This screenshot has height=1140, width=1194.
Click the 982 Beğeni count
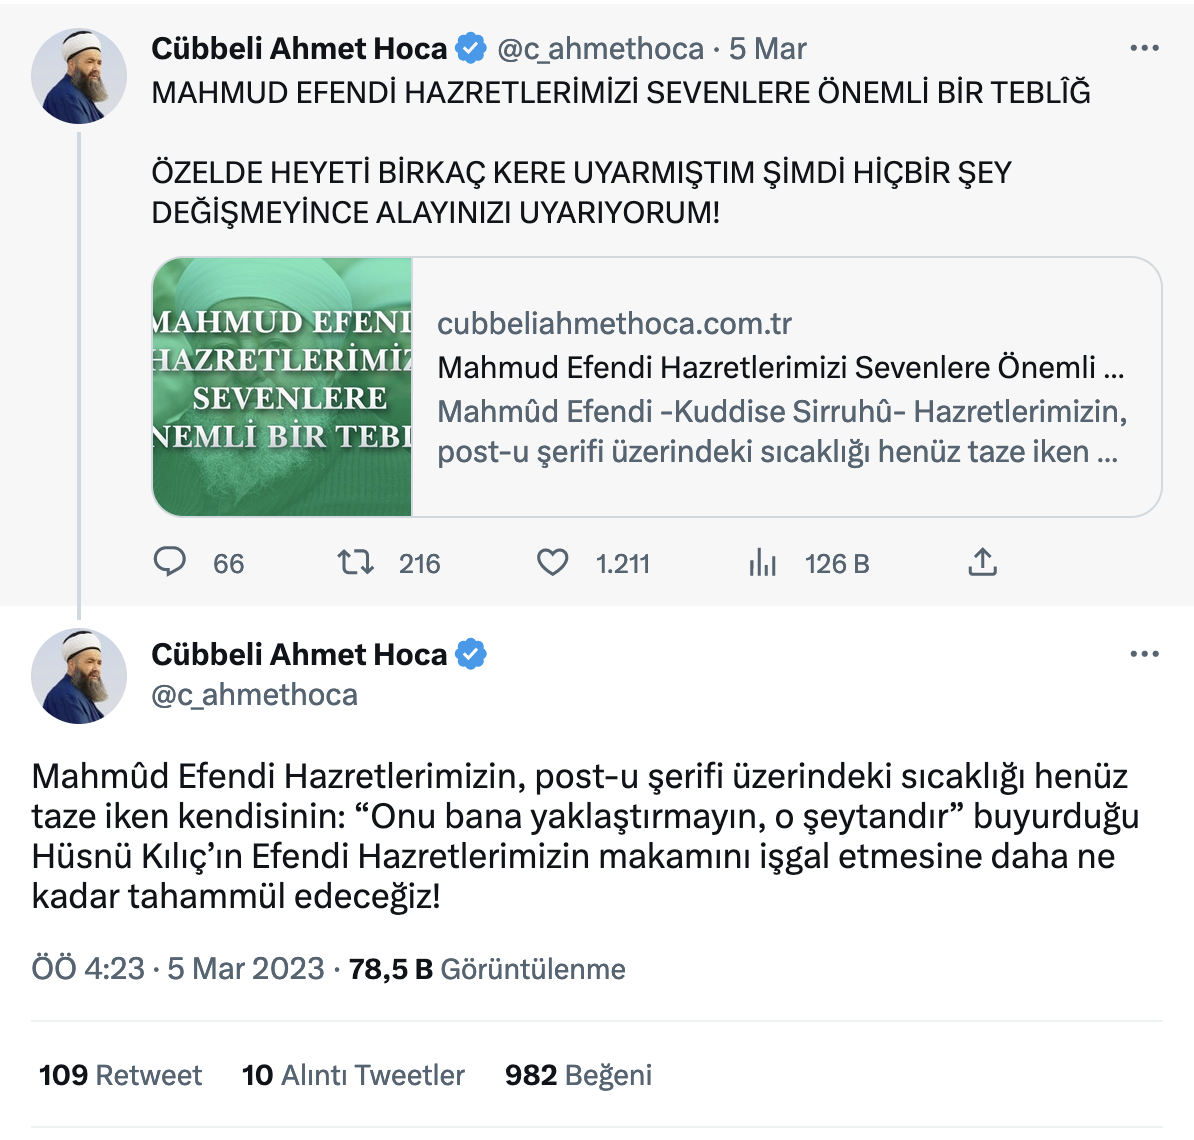pyautogui.click(x=580, y=1074)
